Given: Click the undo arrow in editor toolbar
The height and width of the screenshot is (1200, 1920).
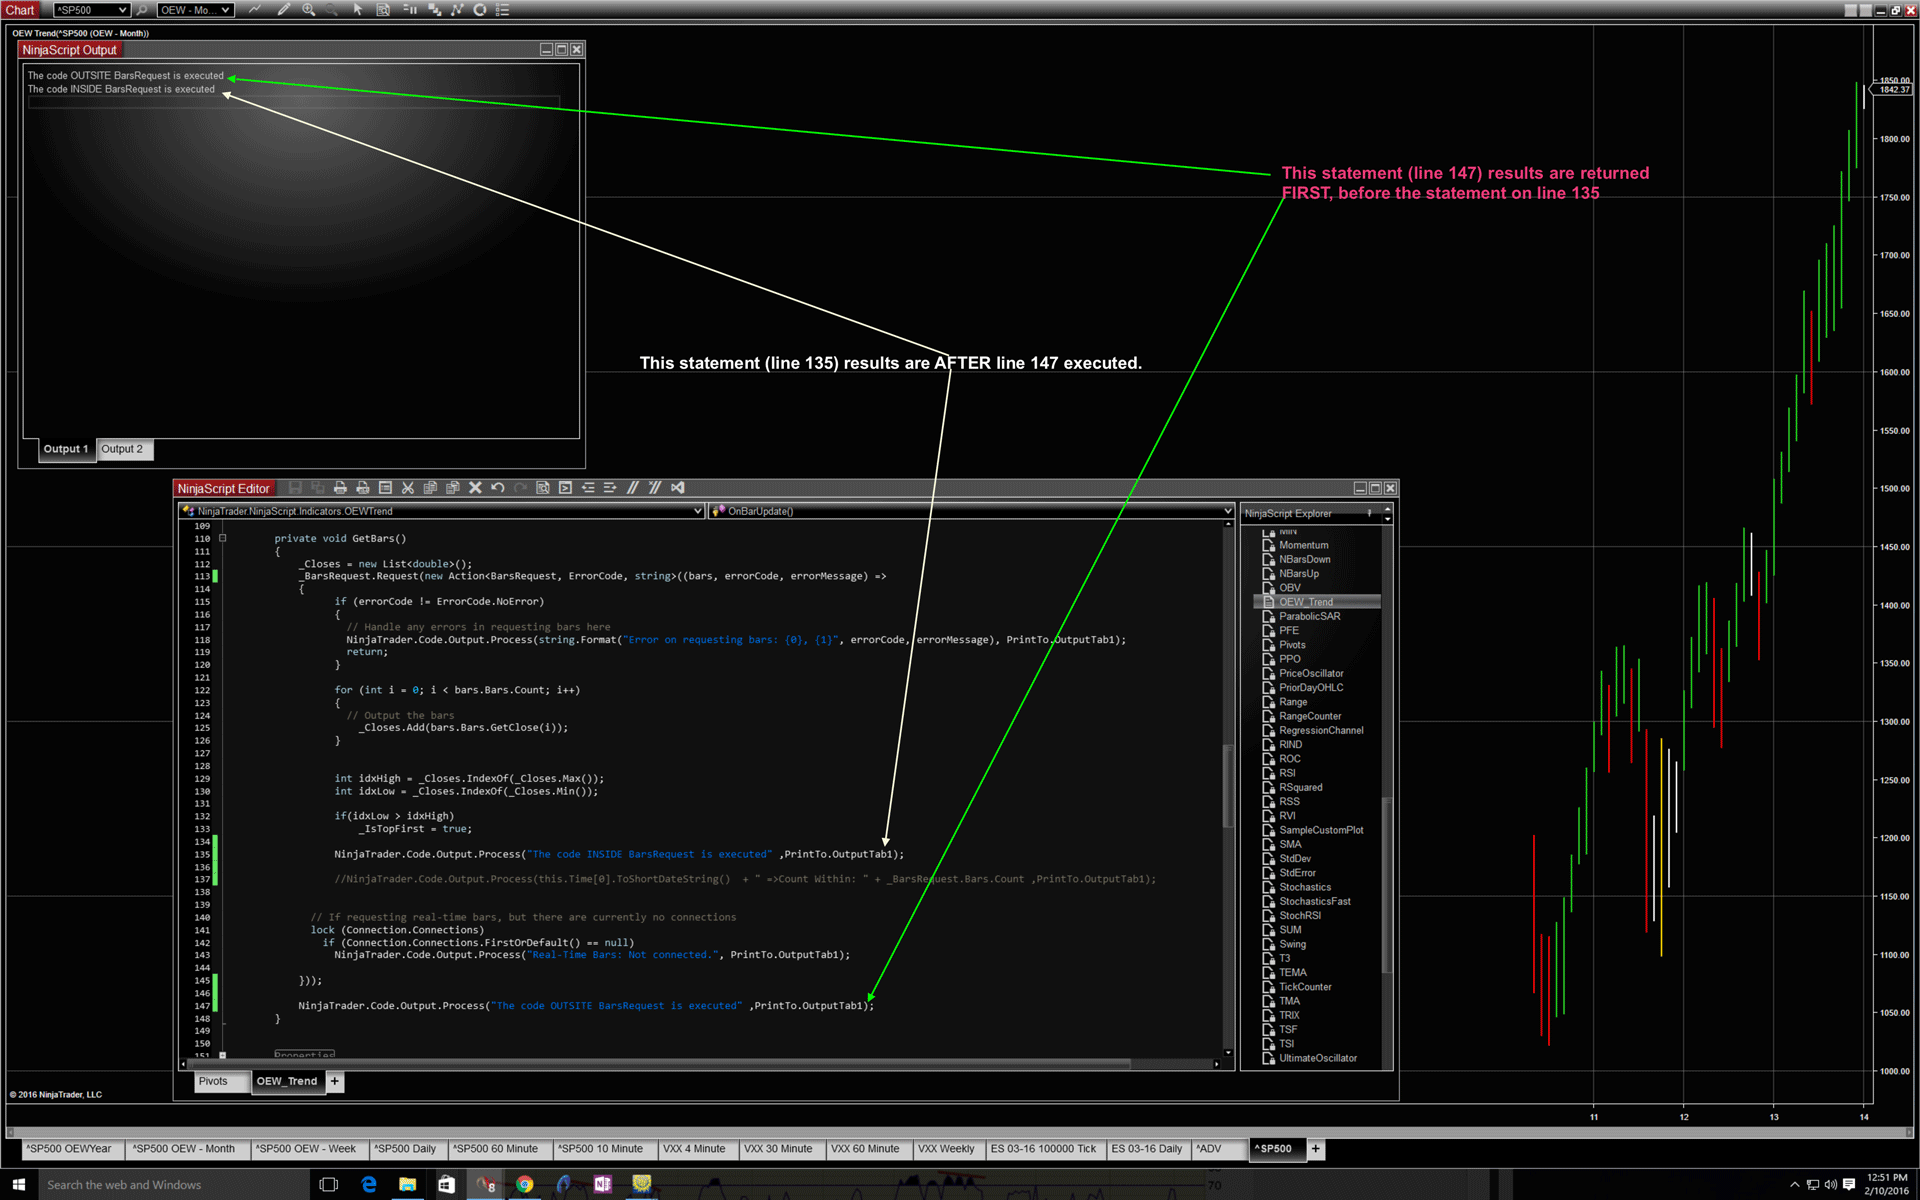Looking at the screenshot, I should click(x=498, y=488).
